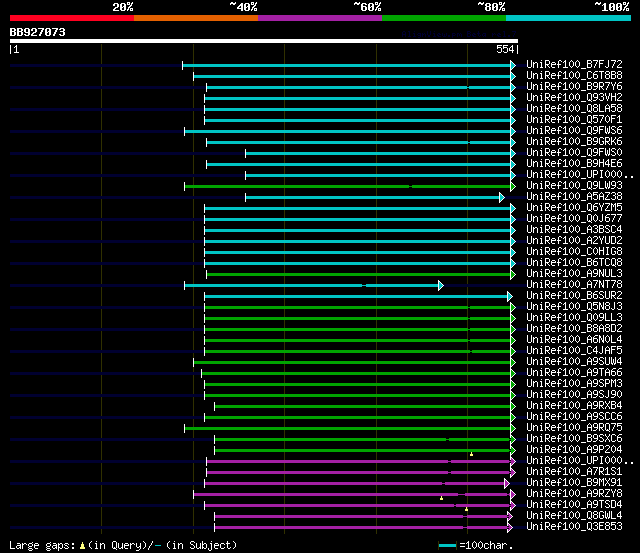Select the UniRef100_Q09LL3 label
The image size is (640, 553).
tap(574, 318)
